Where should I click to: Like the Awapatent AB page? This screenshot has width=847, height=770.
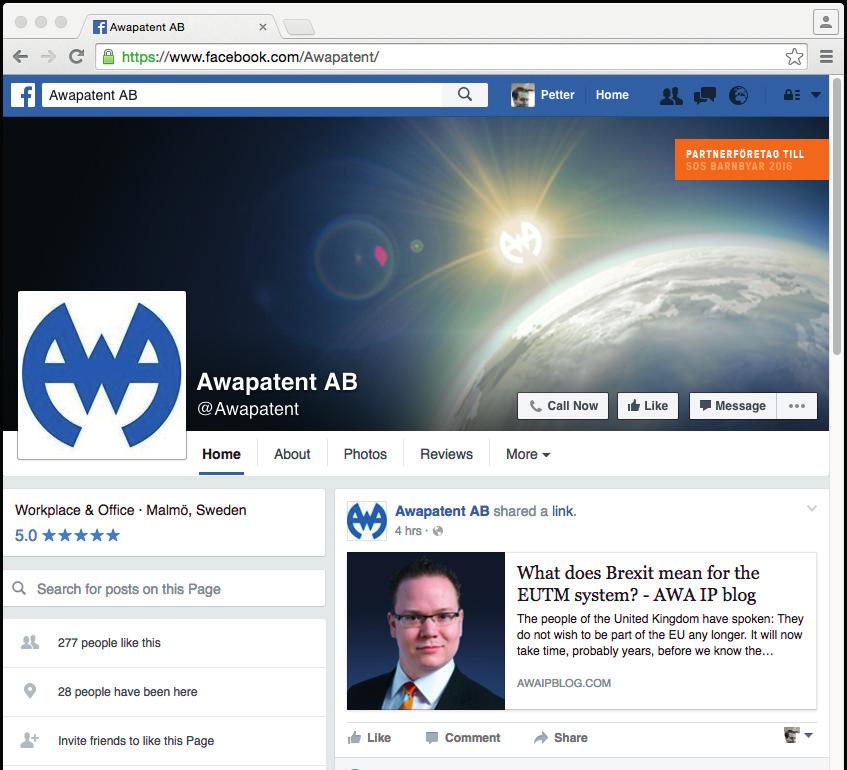point(648,406)
